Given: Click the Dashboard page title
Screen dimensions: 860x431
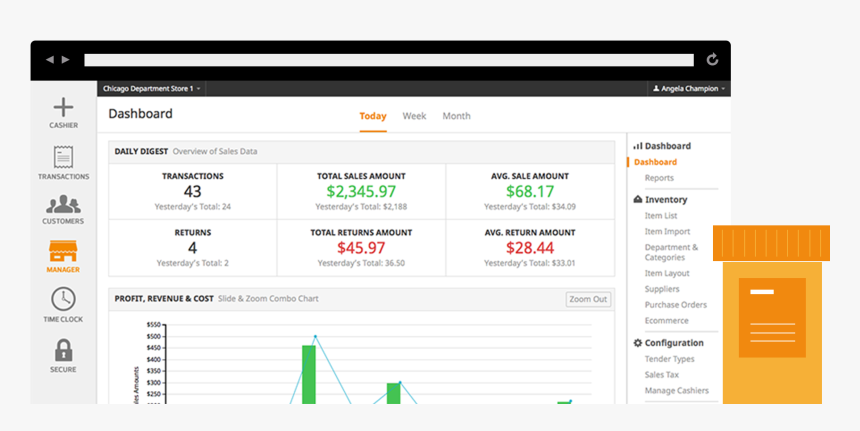Looking at the screenshot, I should click(140, 114).
